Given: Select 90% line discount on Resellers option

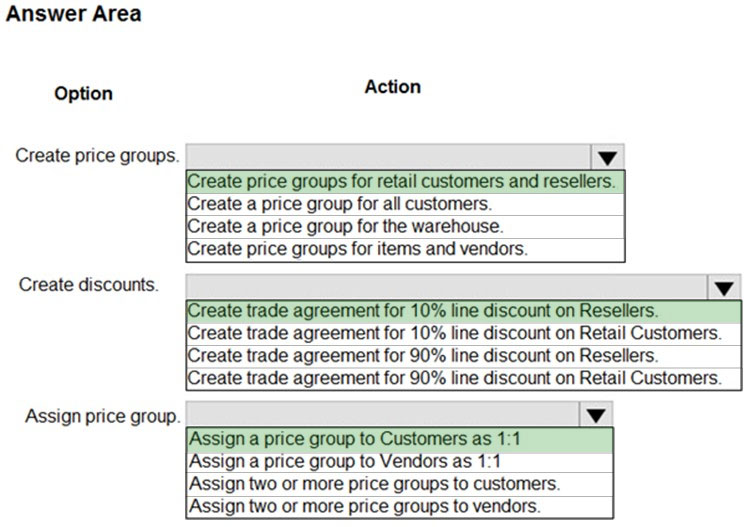Looking at the screenshot, I should [464, 355].
